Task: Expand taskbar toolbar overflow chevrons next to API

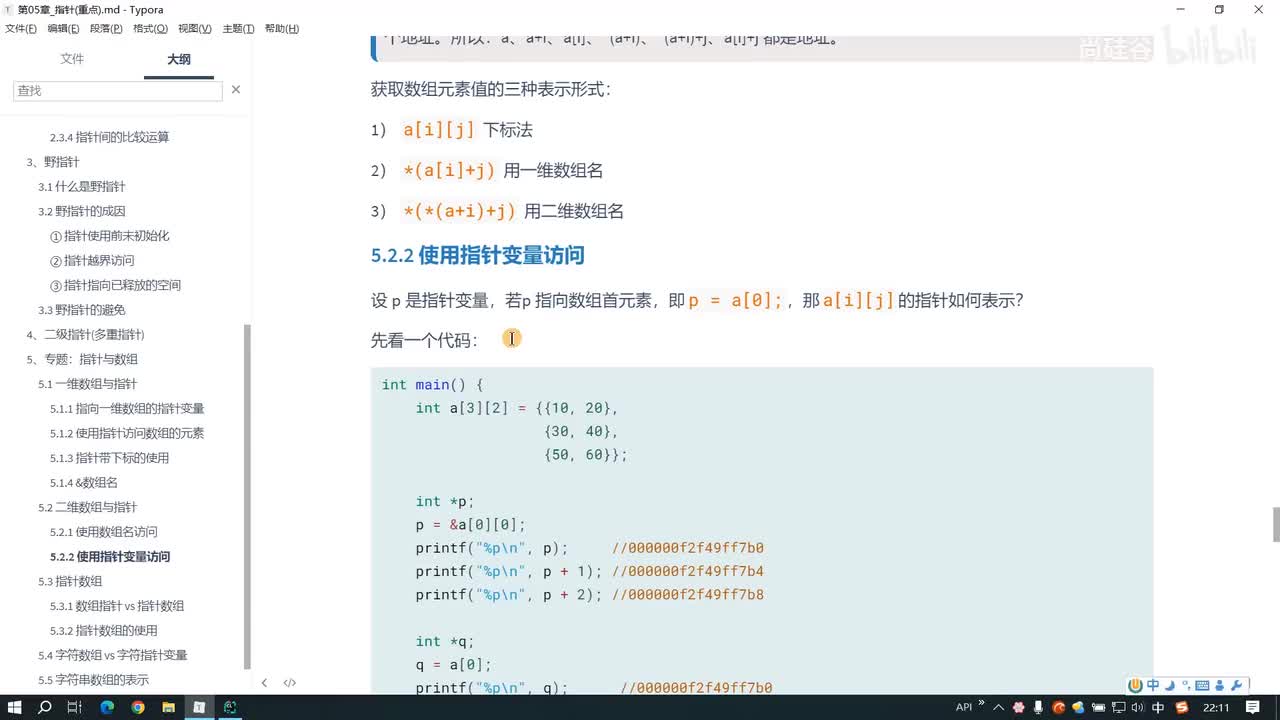Action: (x=981, y=703)
